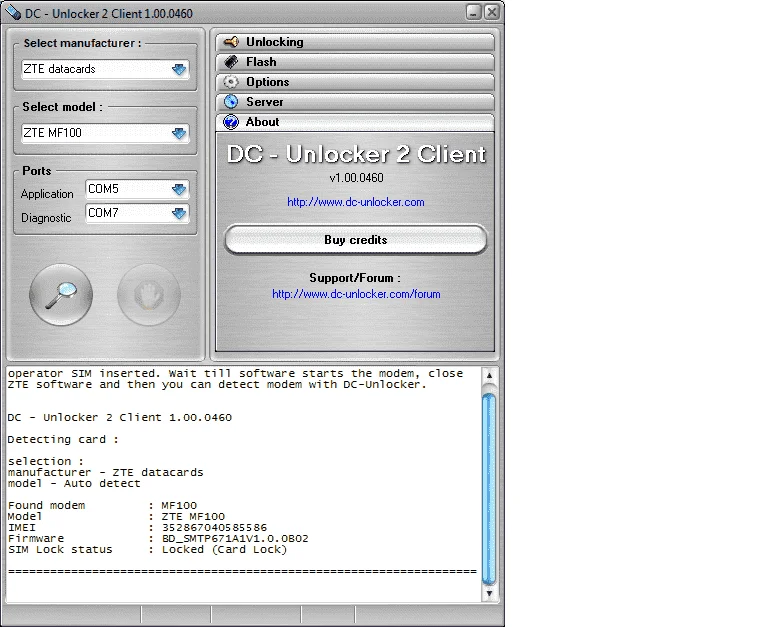Open the Flash panel tab

point(355,62)
